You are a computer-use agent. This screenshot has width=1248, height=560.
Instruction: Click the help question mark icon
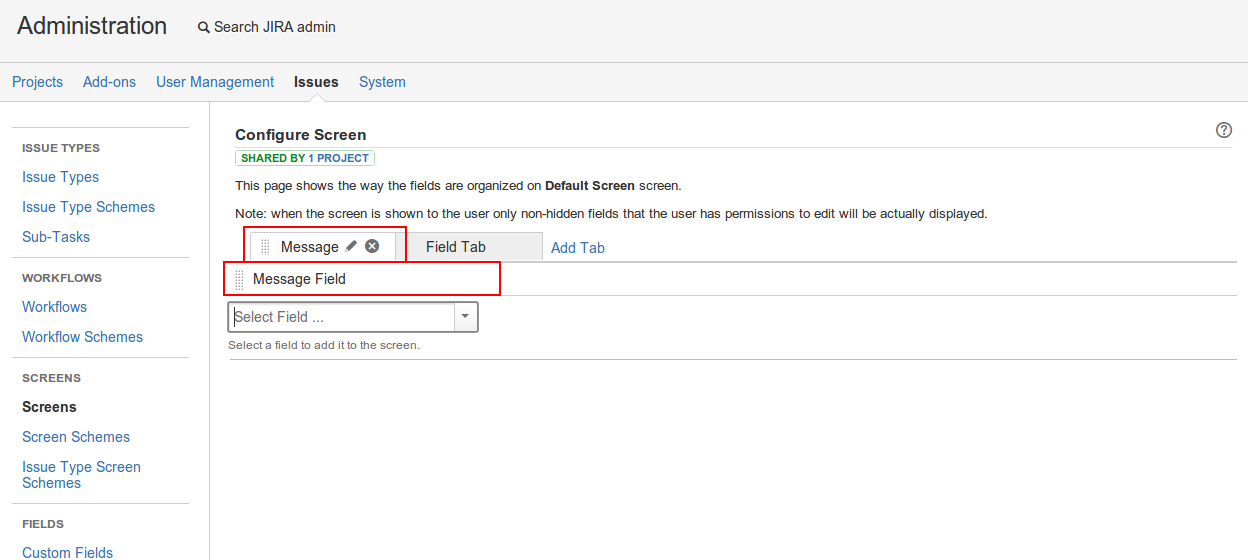(1223, 130)
